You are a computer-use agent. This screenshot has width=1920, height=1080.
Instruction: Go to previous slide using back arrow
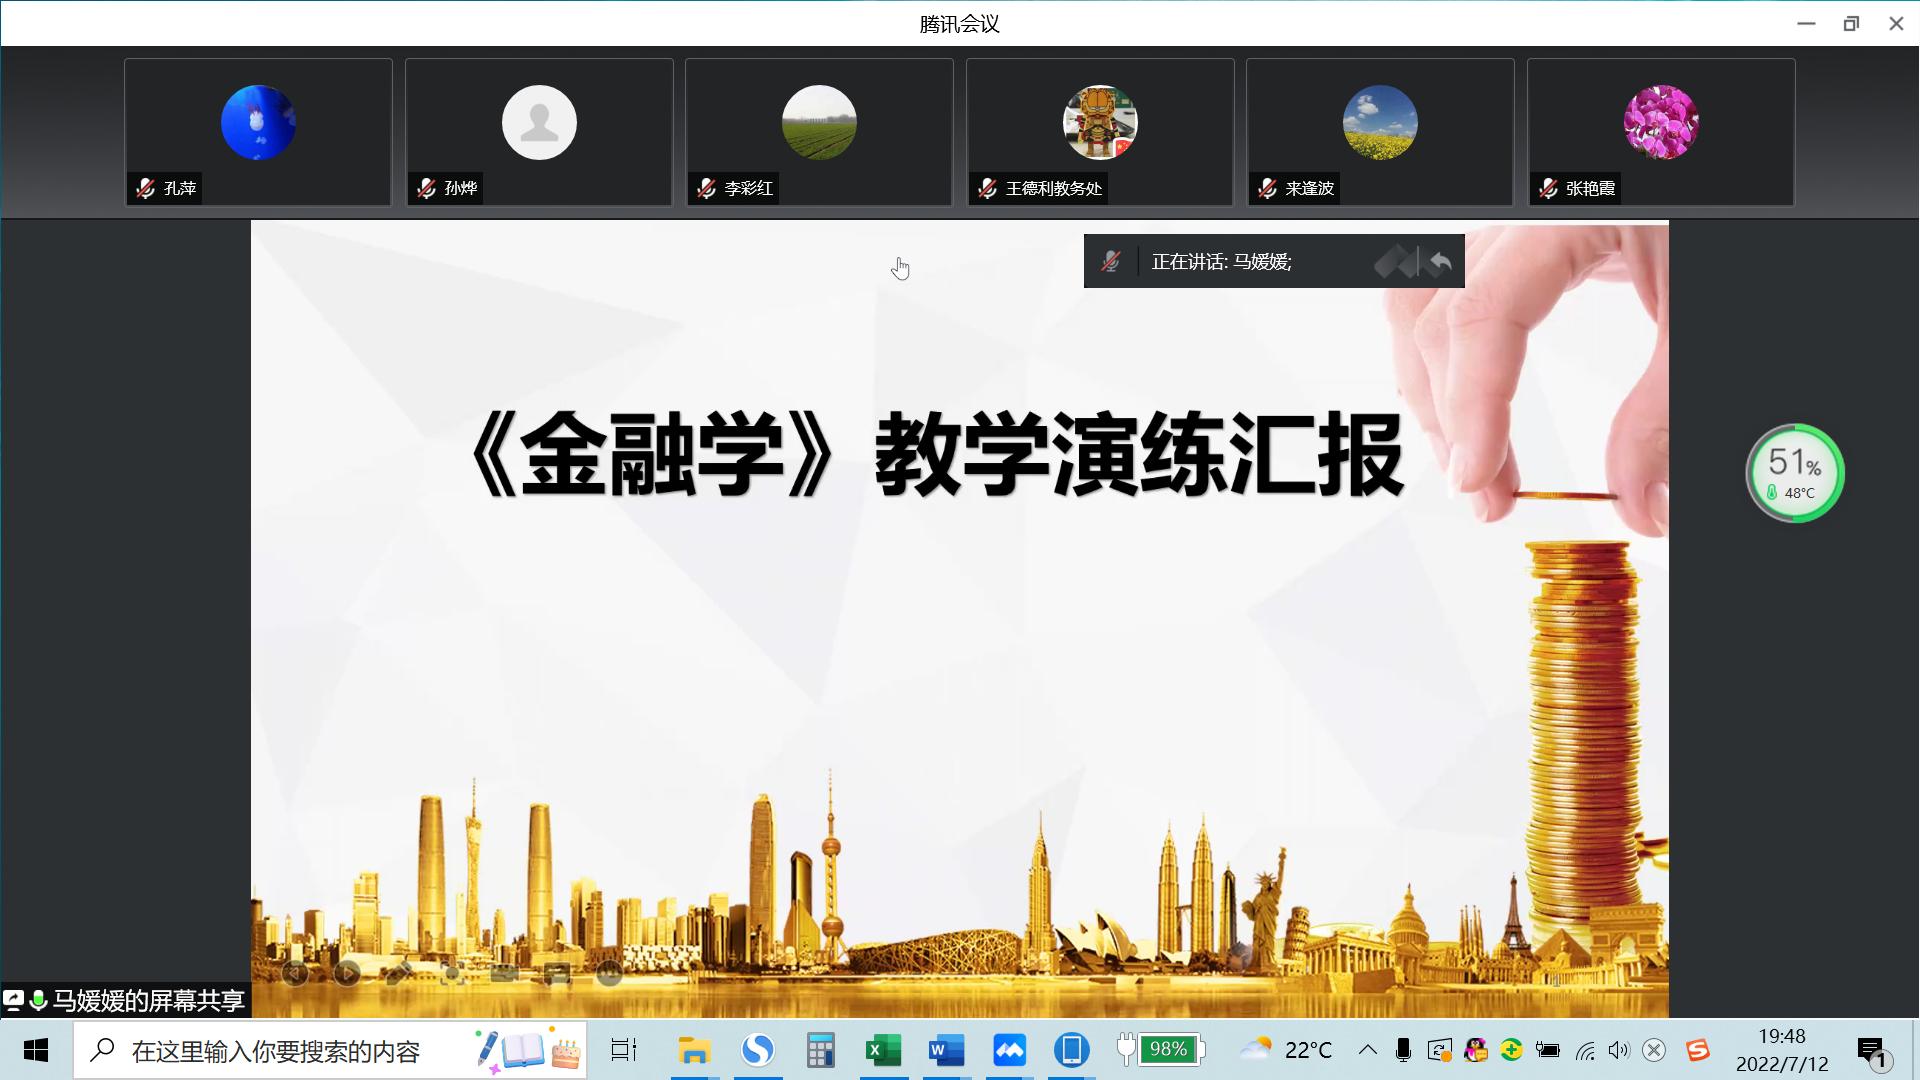point(295,972)
